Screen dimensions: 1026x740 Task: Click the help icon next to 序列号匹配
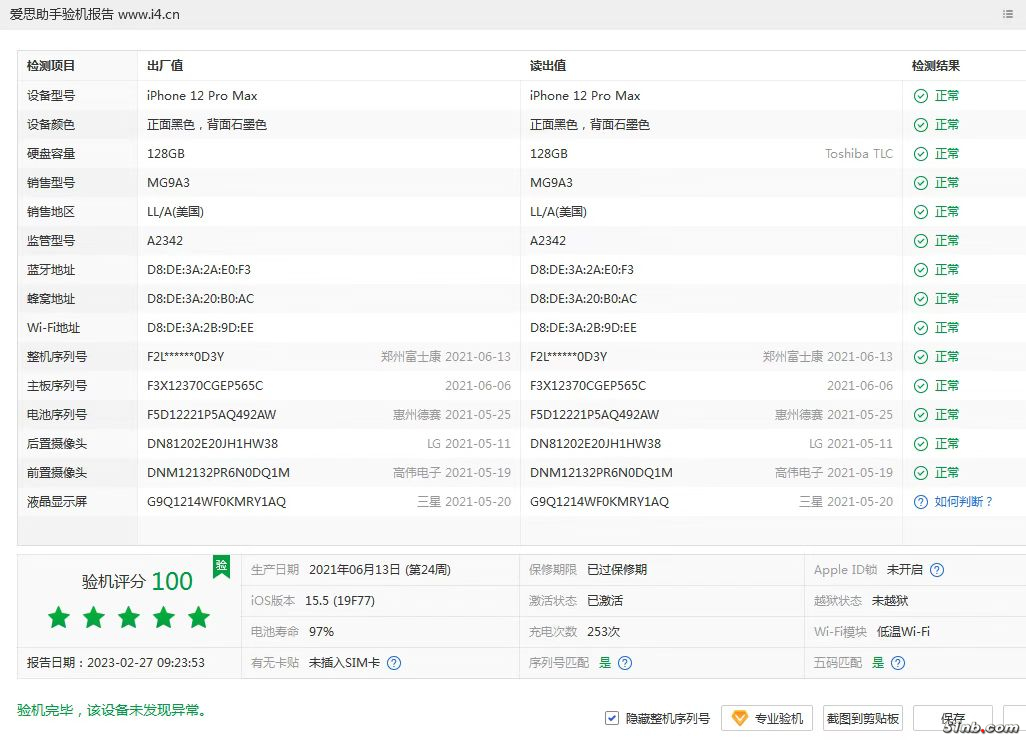[625, 663]
